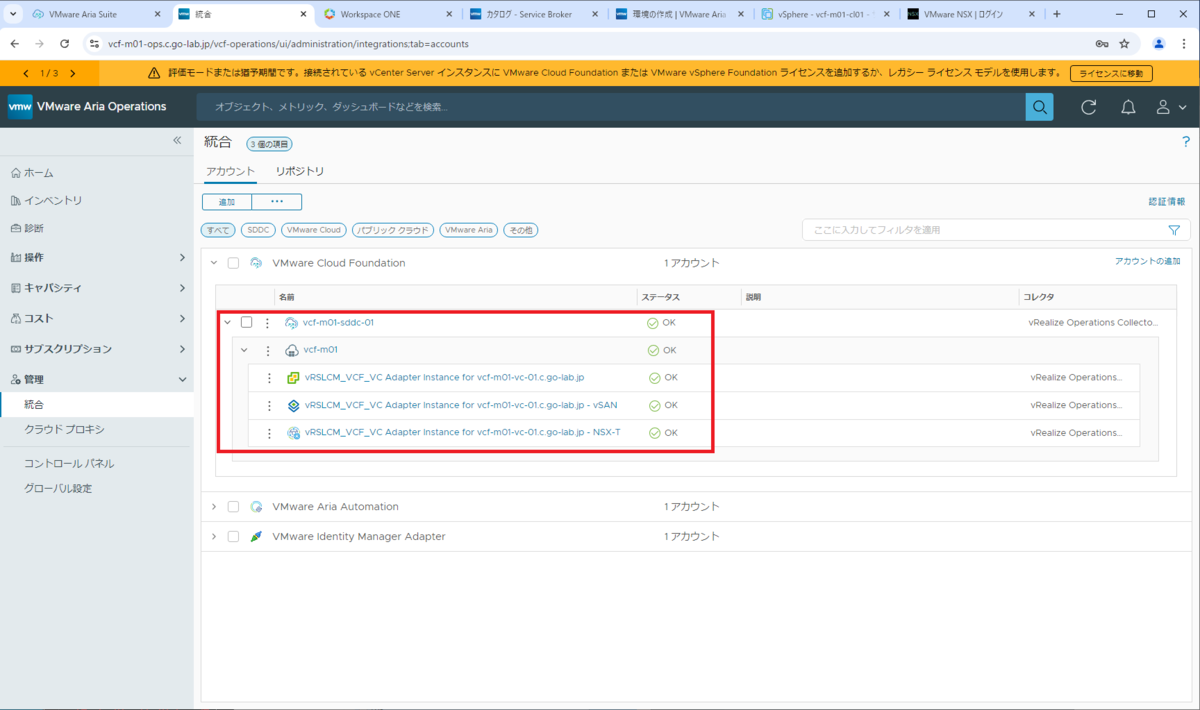
Task: Click the VMware Cloud Foundation cloud icon
Action: [256, 263]
